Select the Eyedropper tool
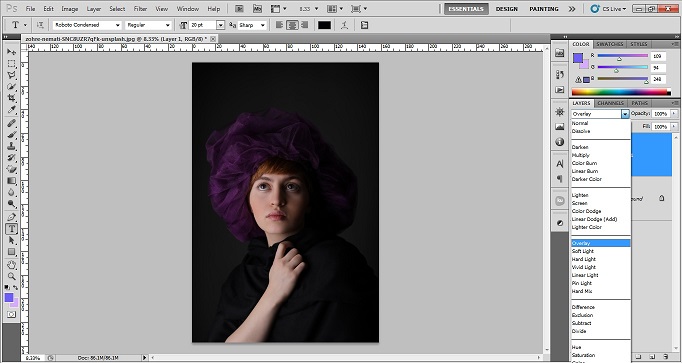The width and height of the screenshot is (682, 363). pyautogui.click(x=11, y=110)
